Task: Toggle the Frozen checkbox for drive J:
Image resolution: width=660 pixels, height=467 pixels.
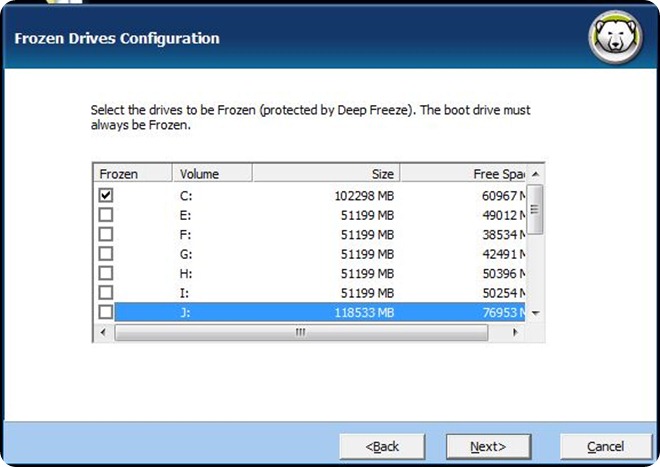Action: 106,312
